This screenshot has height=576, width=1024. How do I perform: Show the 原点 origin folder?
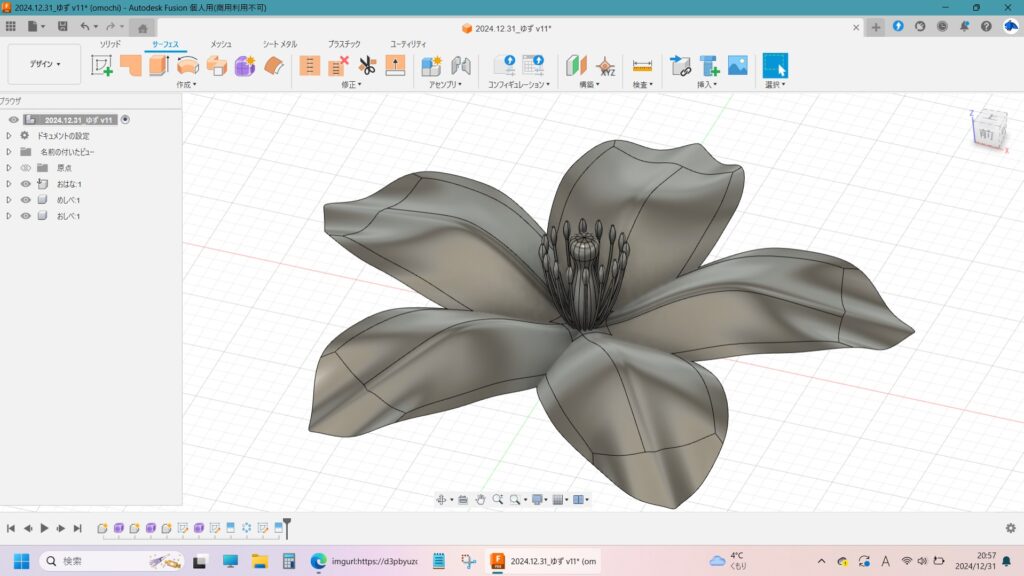coord(26,168)
